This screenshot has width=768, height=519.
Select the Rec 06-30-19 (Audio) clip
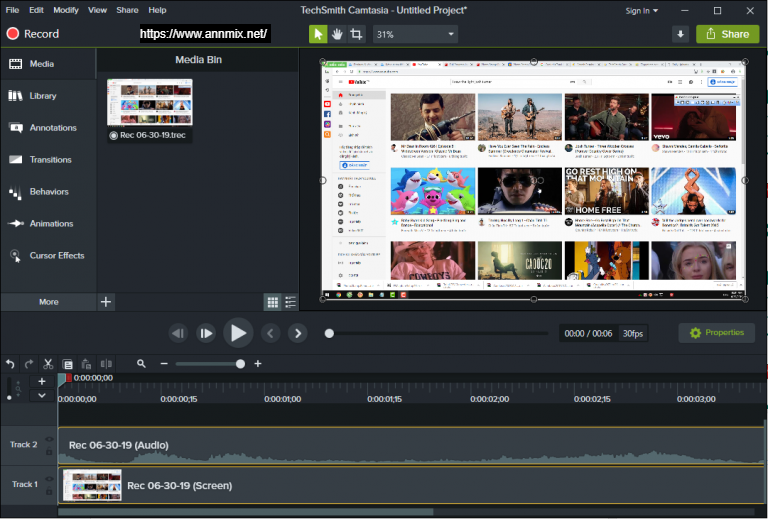(410, 446)
